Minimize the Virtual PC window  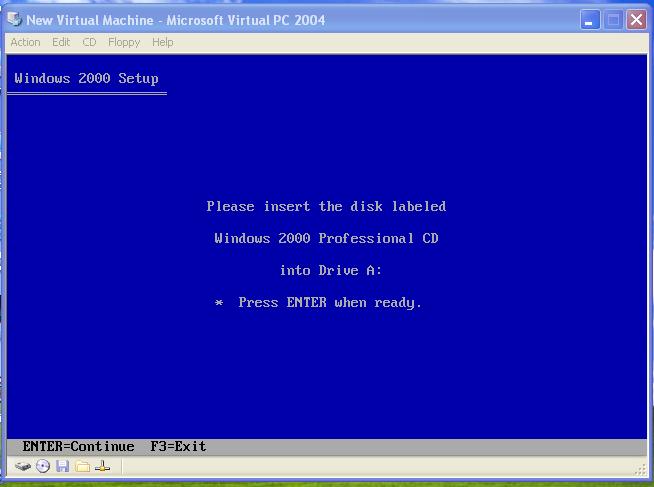[x=590, y=20]
